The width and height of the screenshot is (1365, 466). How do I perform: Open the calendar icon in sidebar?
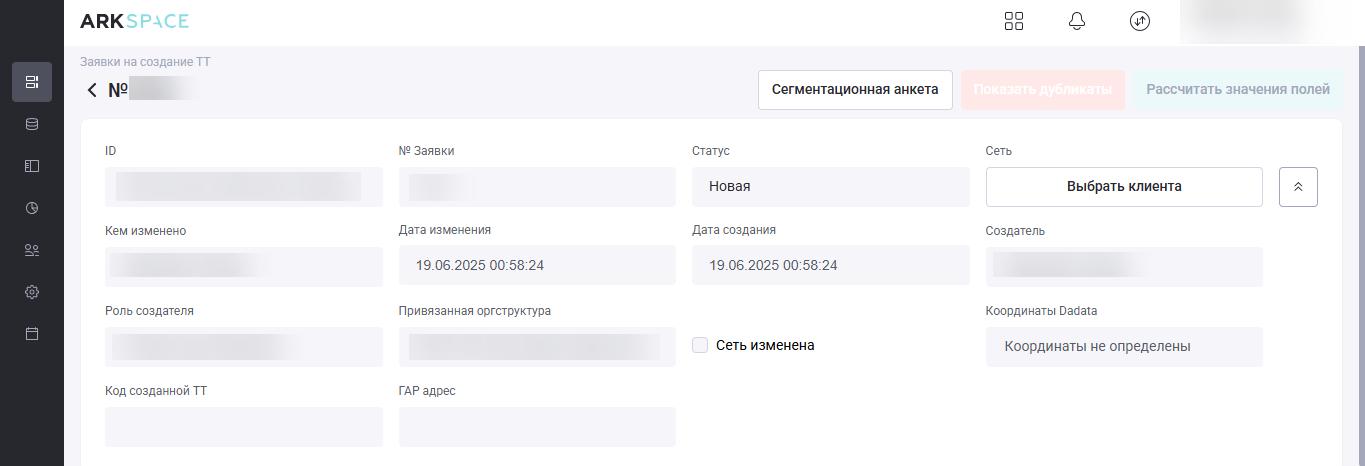point(32,333)
